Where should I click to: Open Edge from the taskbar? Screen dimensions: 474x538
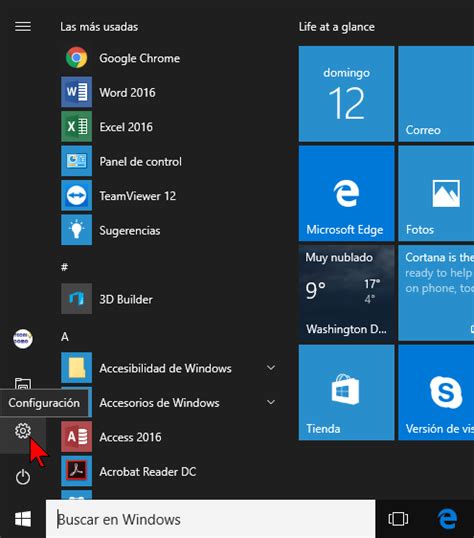pos(447,519)
